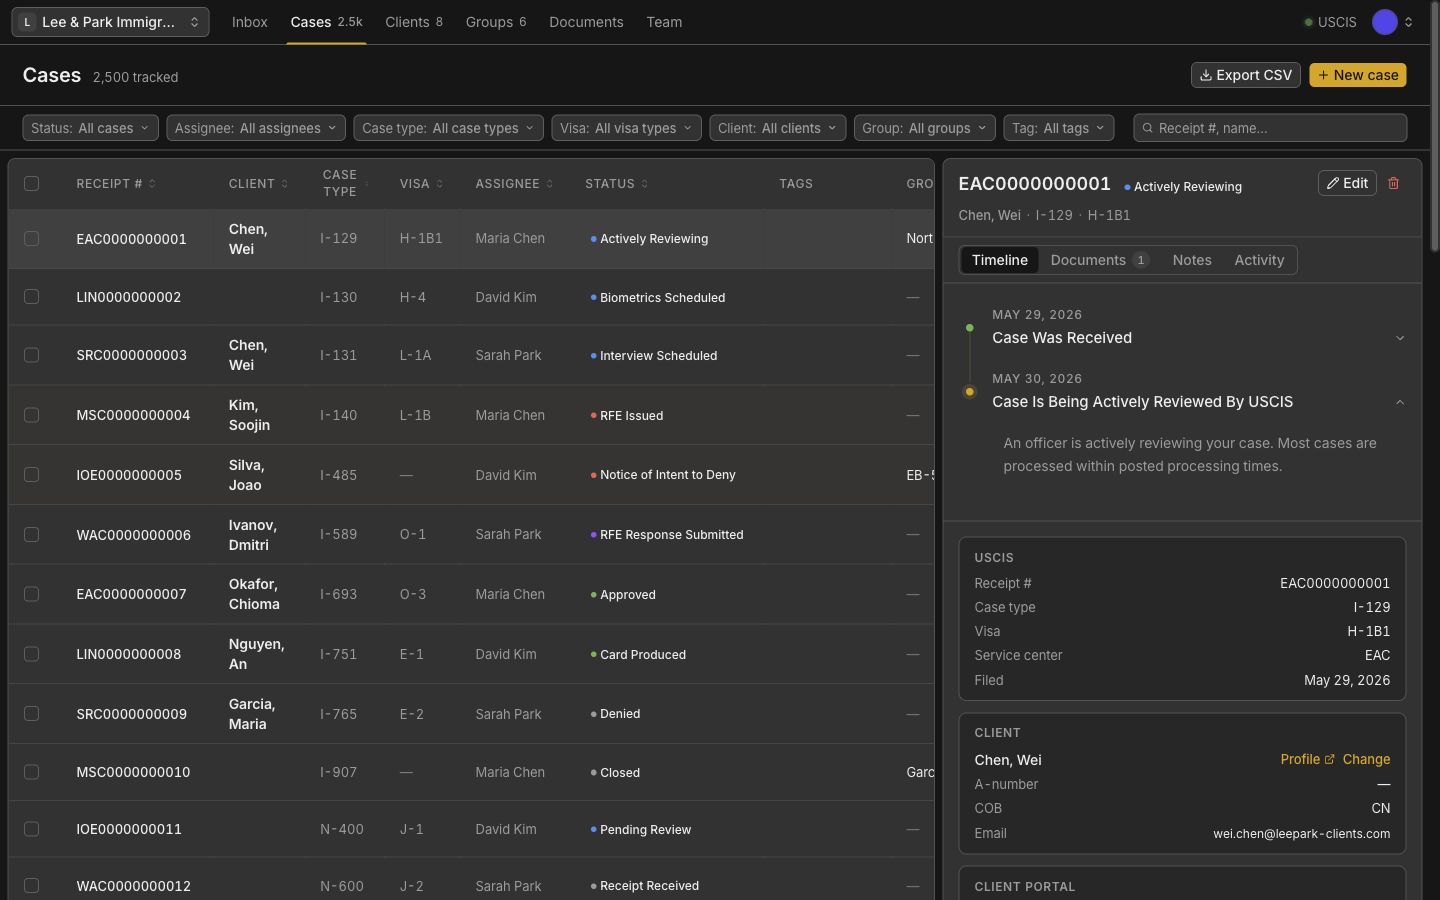Click the Approved status in EAC0000000007 row
Viewport: 1440px width, 900px height.
point(623,594)
